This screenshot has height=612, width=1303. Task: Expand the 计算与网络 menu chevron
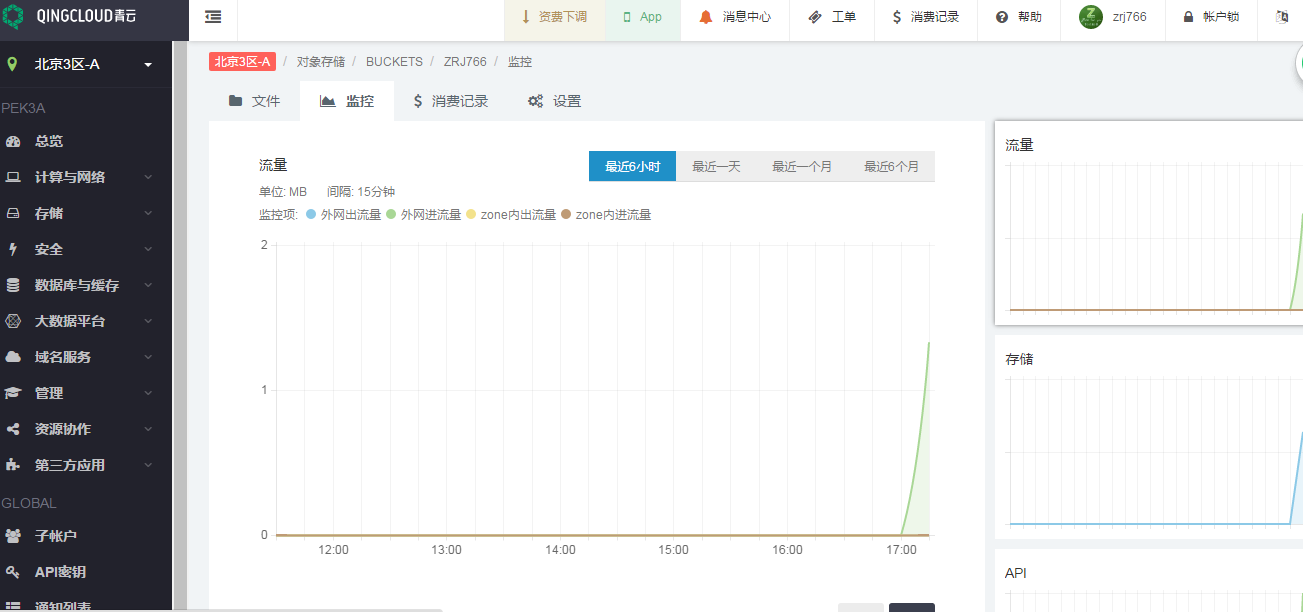tap(148, 177)
